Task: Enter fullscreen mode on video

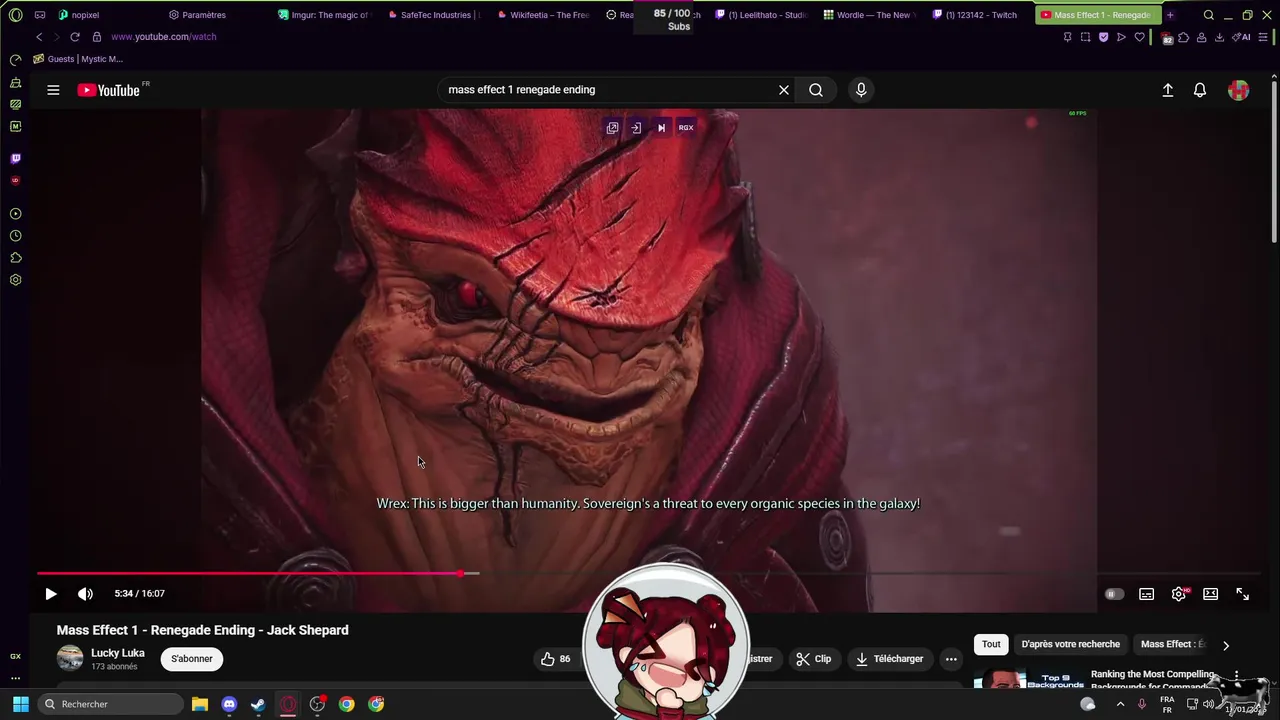Action: tap(1243, 594)
